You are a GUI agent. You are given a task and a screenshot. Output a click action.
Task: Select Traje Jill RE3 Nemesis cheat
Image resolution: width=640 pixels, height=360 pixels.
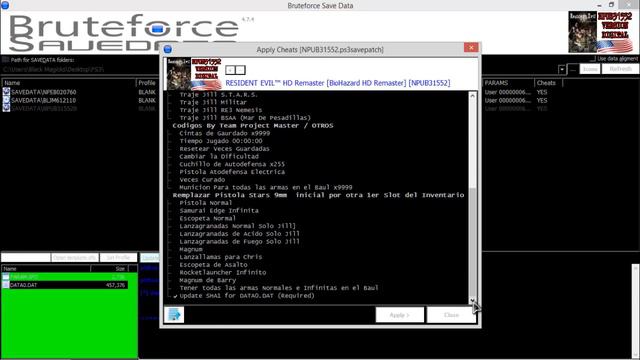coord(220,110)
